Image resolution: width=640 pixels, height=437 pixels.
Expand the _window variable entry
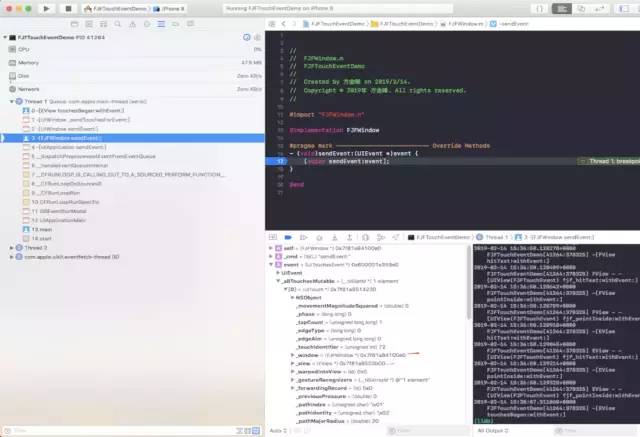[x=292, y=355]
